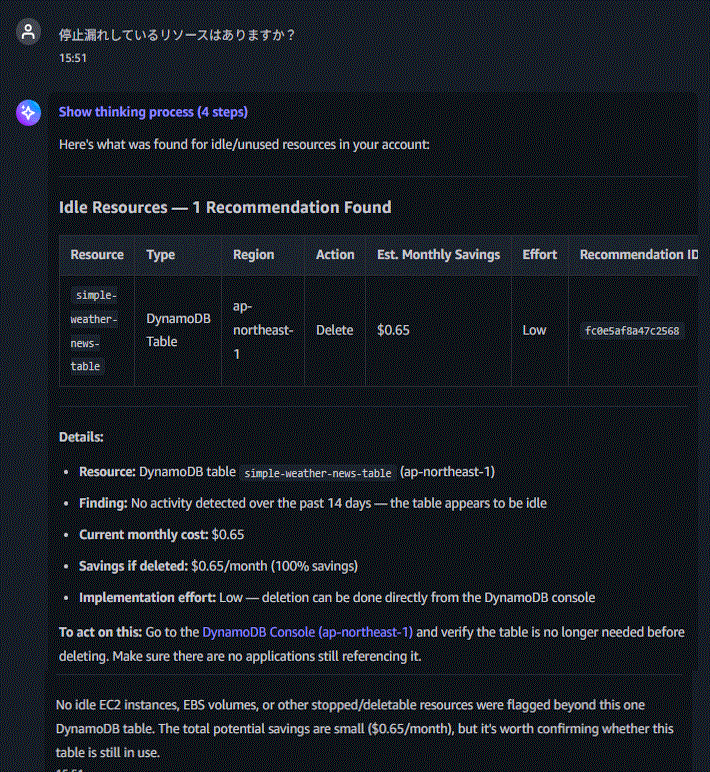Click the 15:51 message timestamp
Viewport: 710px width, 772px height.
[73, 58]
